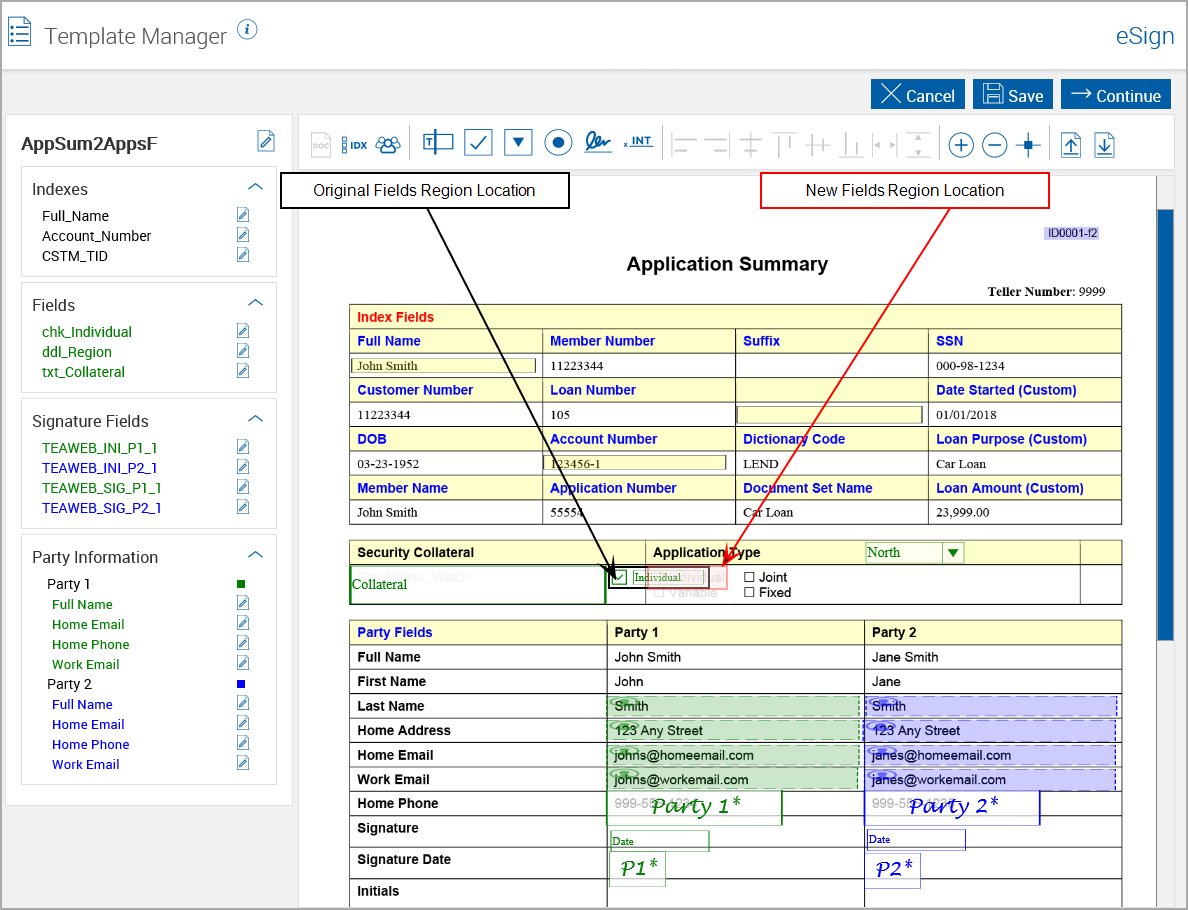Click the align vertical middle icon
The width and height of the screenshot is (1188, 910).
(818, 144)
